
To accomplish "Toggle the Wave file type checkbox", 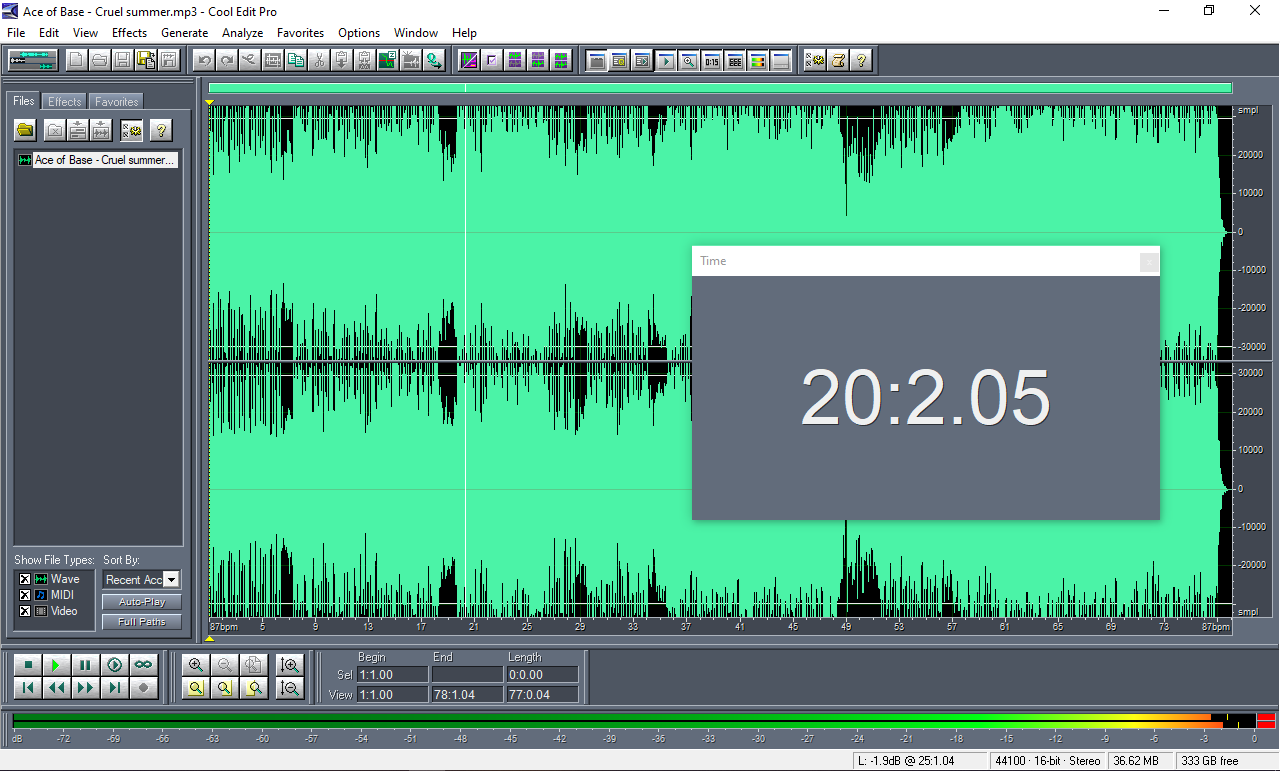I will click(x=25, y=579).
